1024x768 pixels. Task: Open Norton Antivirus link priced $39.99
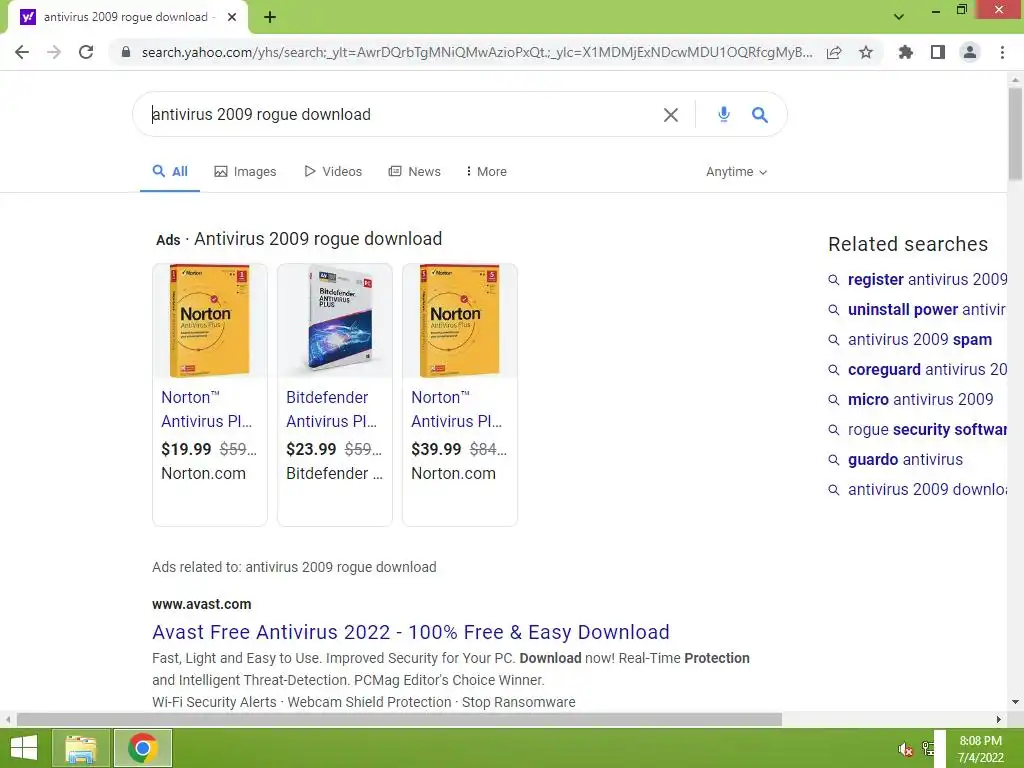pos(456,409)
